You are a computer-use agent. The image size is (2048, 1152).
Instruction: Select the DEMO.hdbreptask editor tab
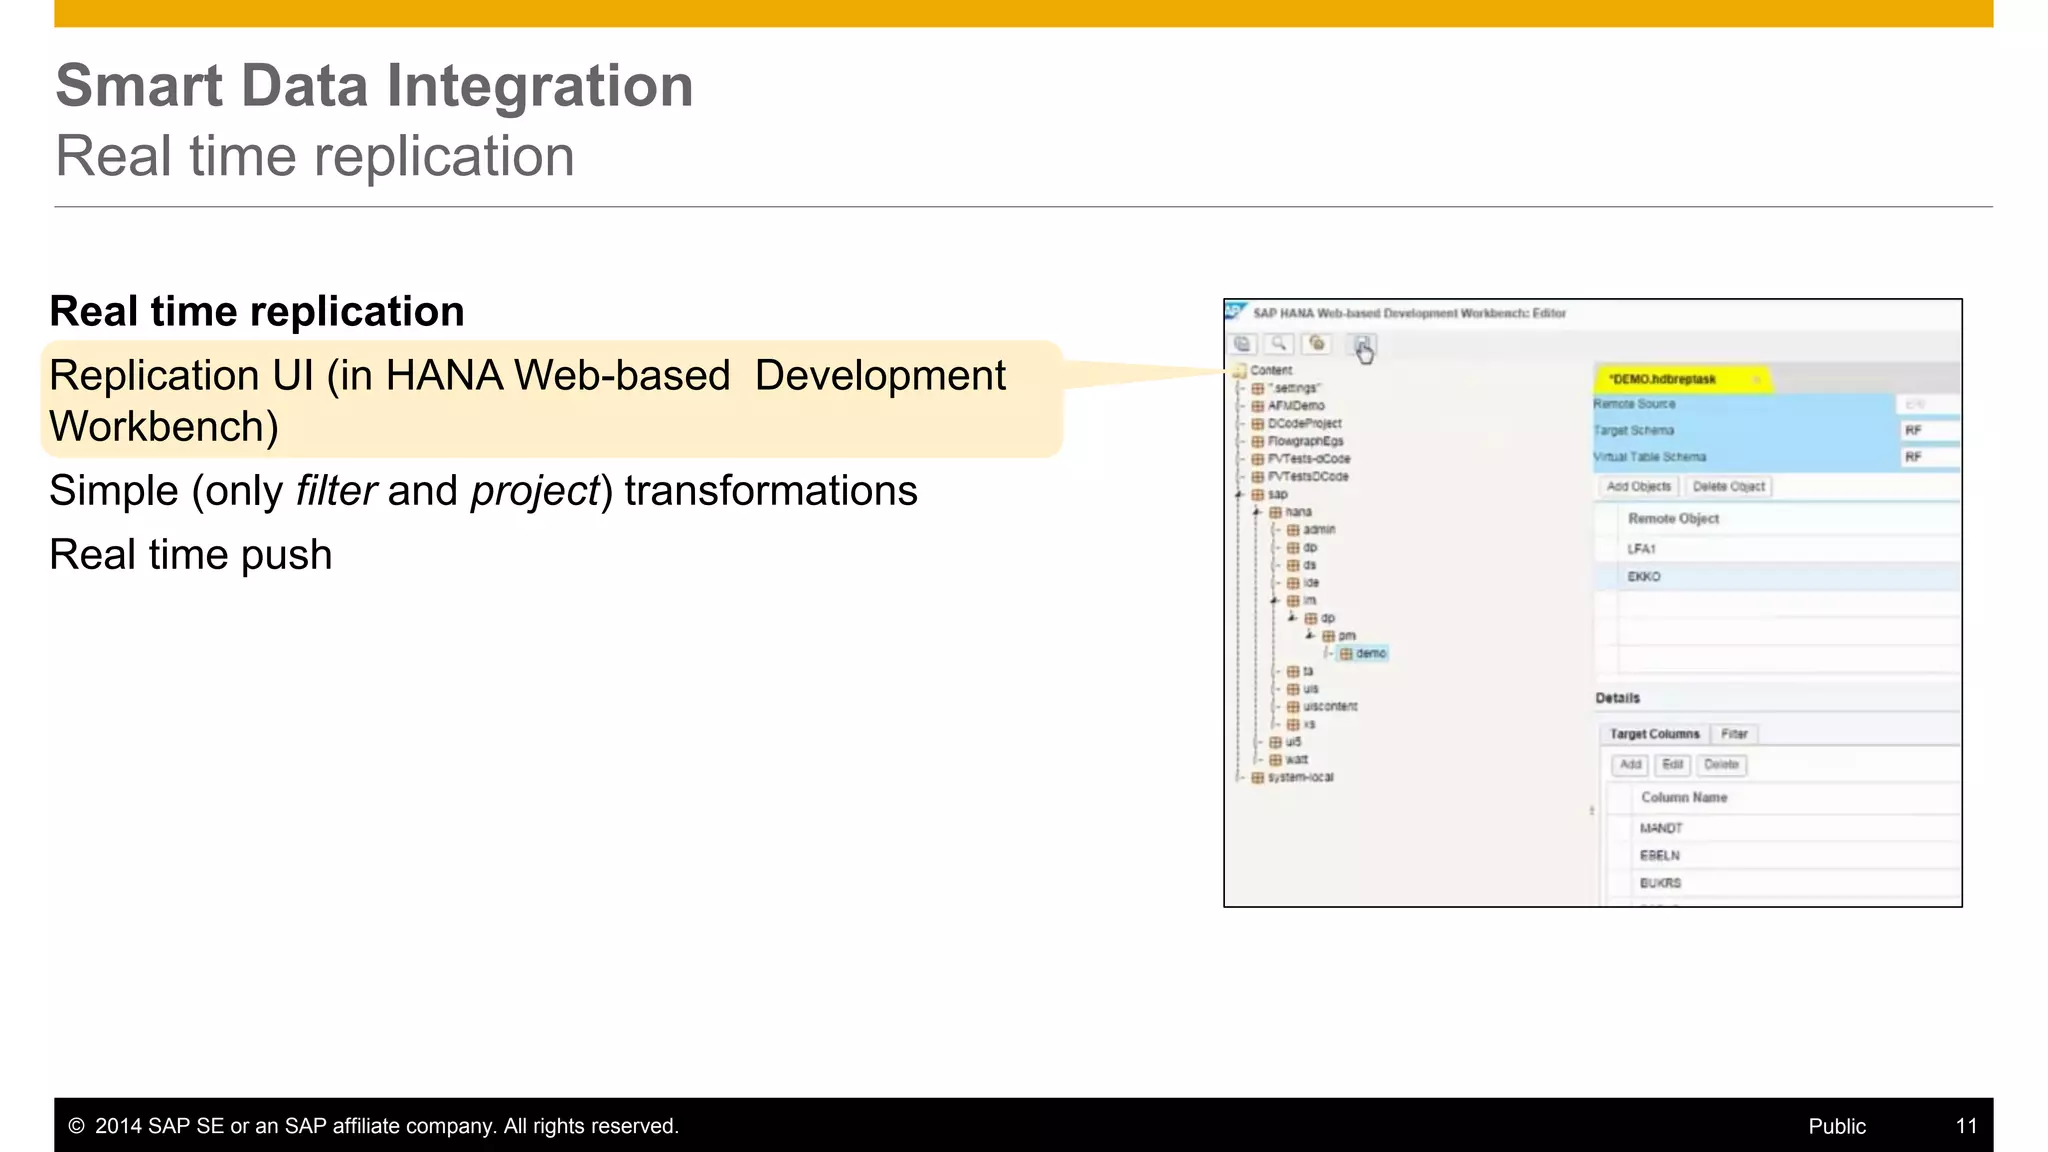(1662, 380)
